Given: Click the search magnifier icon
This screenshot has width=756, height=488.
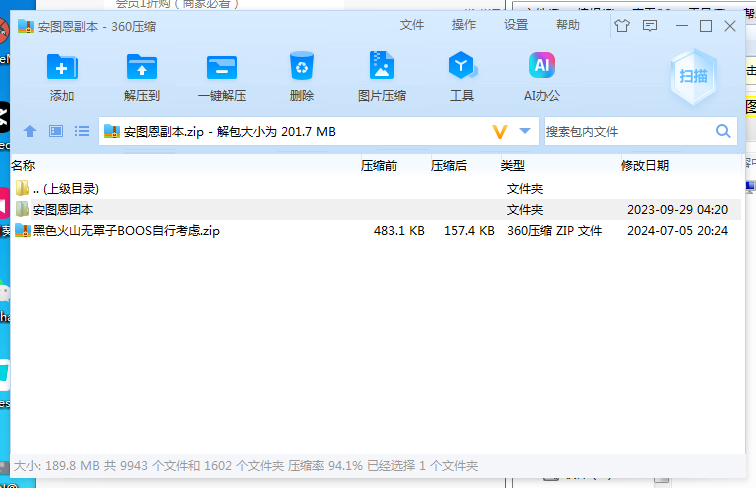Looking at the screenshot, I should point(723,131).
